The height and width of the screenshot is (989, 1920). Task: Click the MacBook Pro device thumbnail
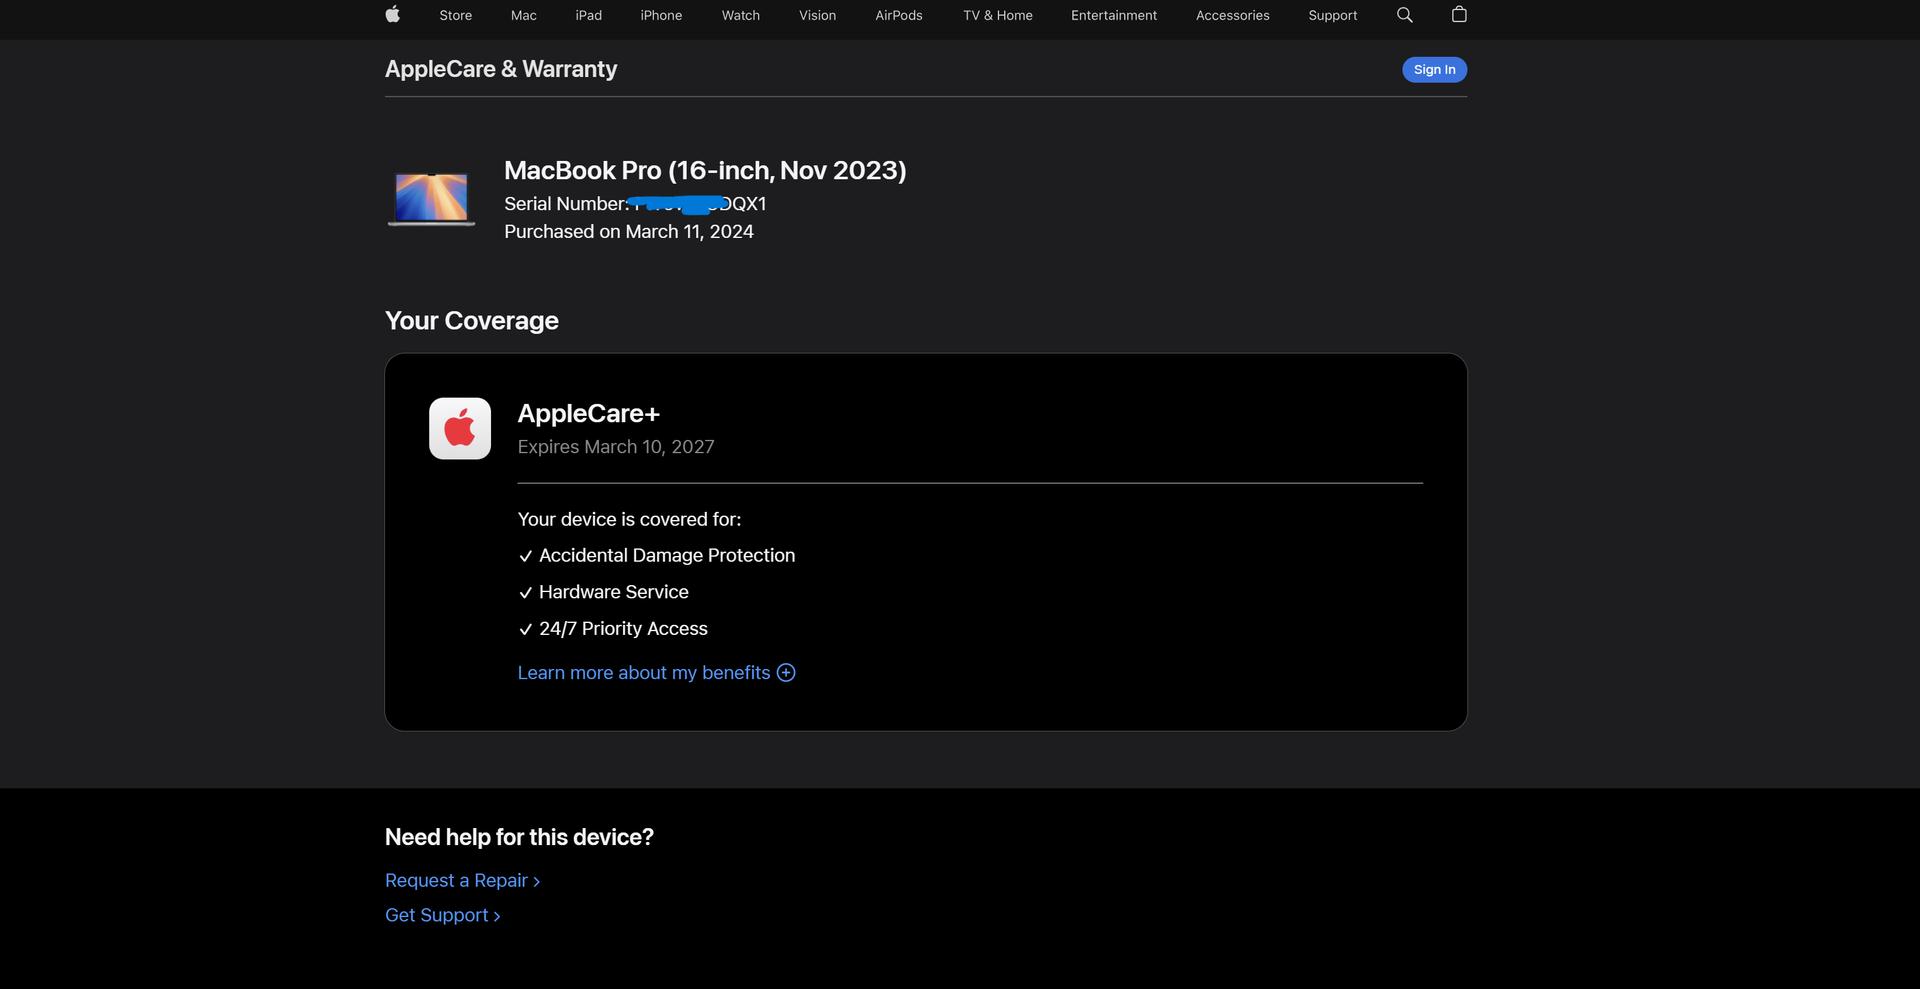[431, 198]
